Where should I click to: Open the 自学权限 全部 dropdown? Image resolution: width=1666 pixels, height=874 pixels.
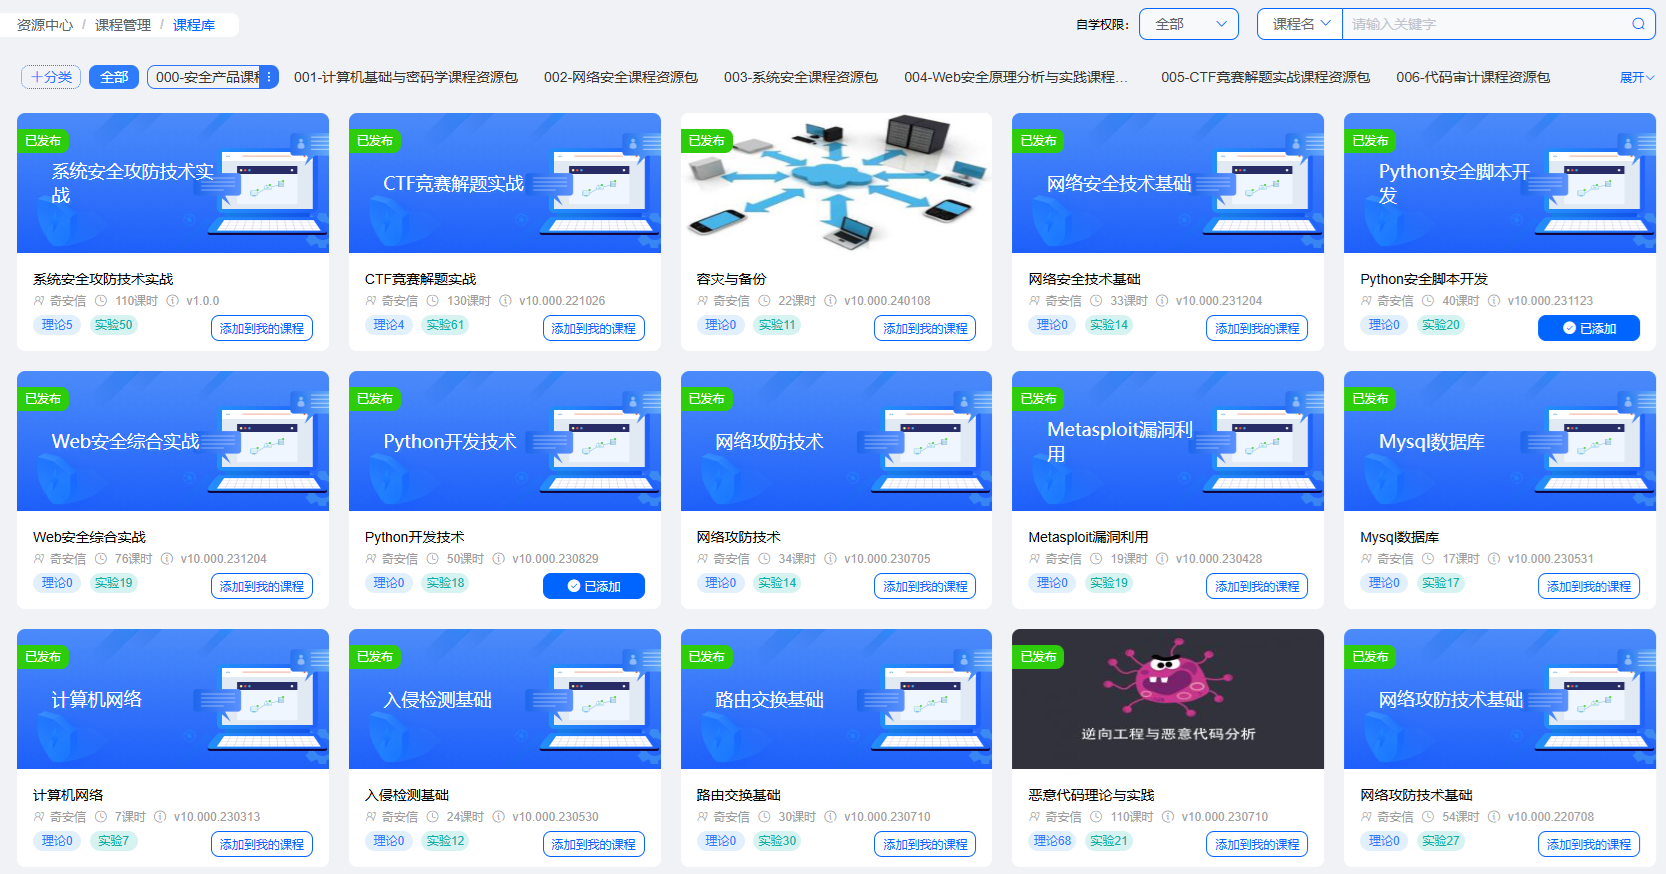coord(1189,24)
